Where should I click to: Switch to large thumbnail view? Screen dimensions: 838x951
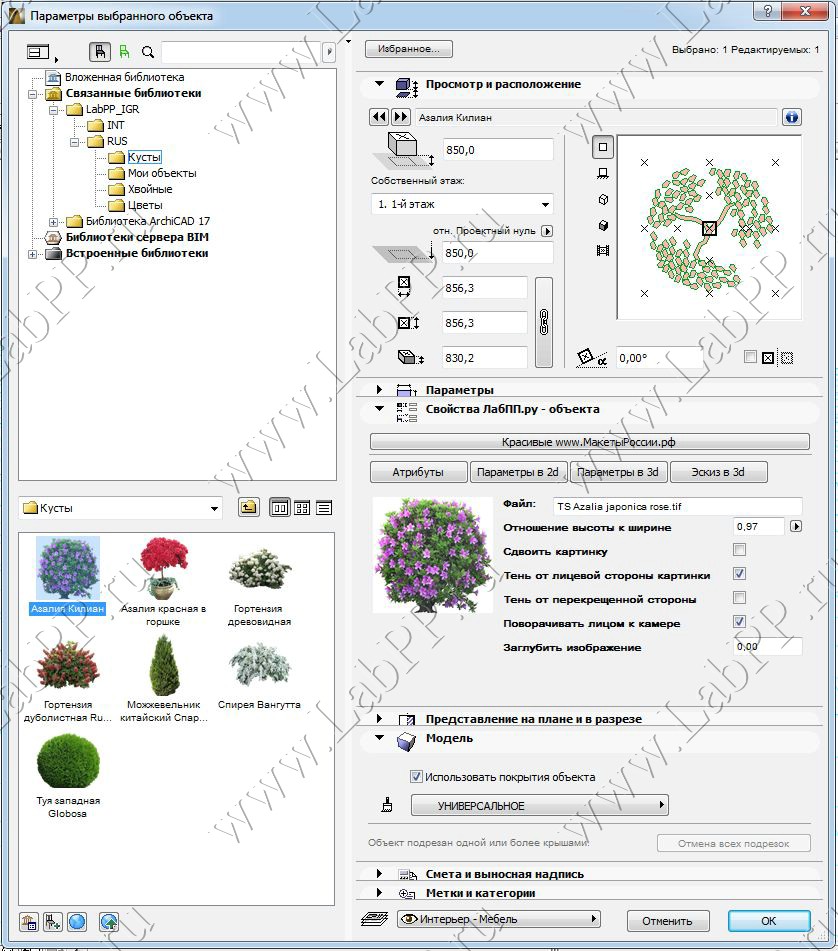click(280, 508)
